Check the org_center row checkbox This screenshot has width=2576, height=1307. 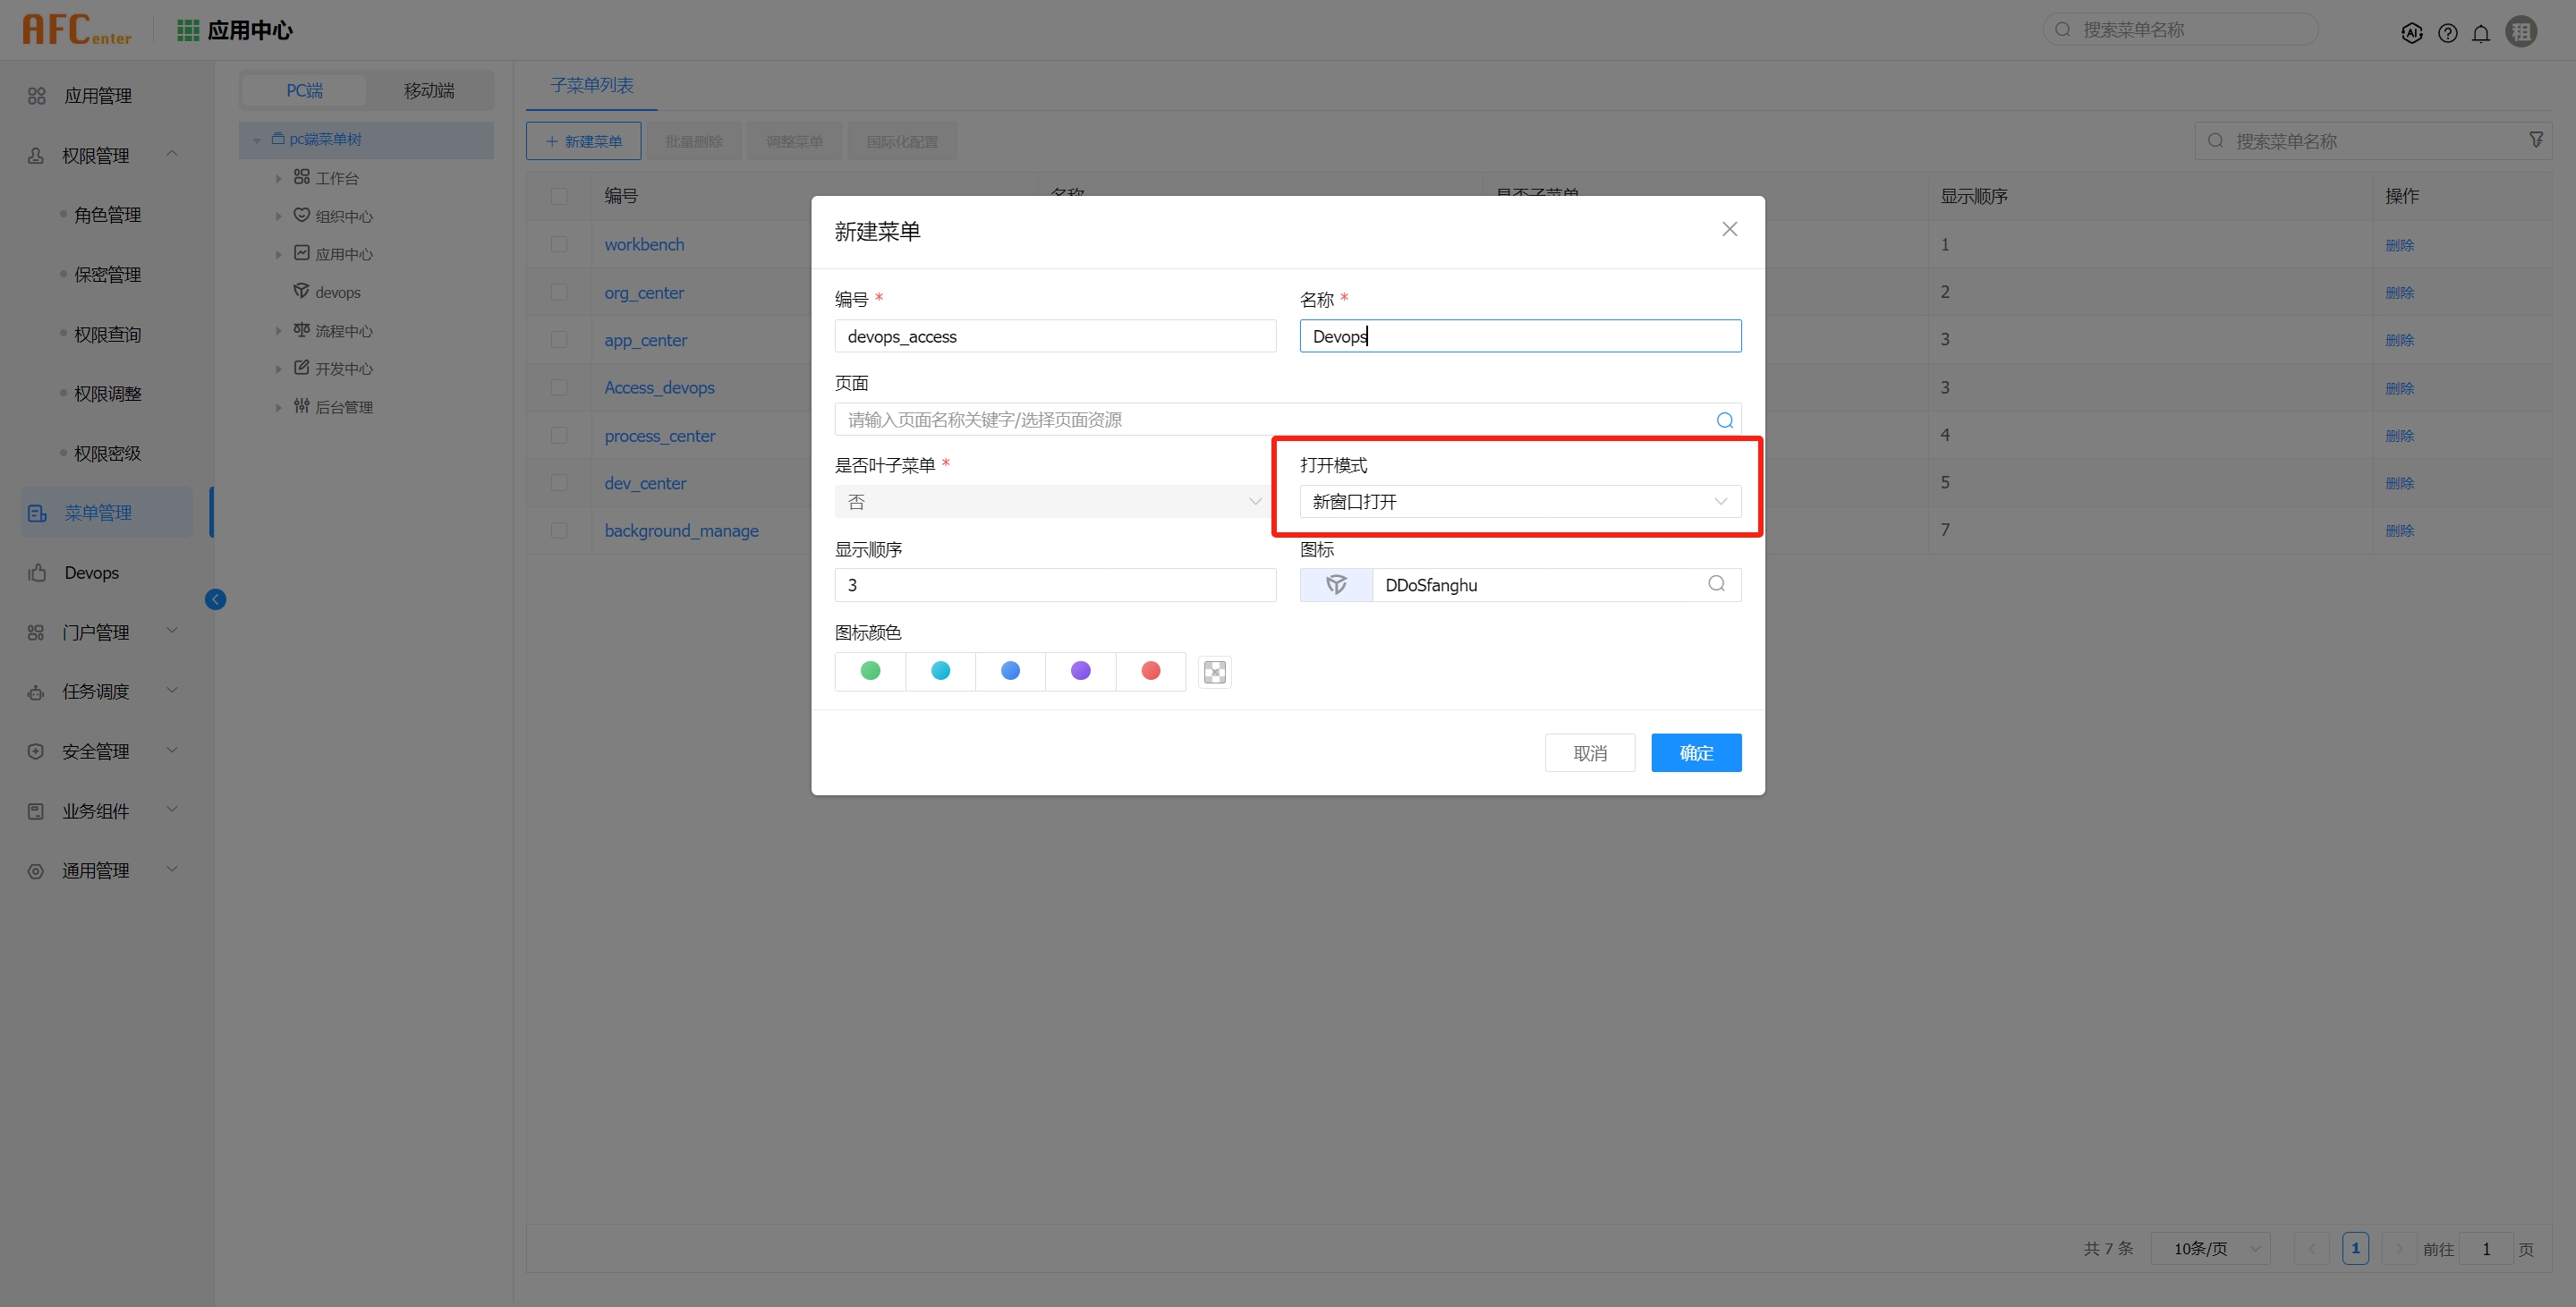[559, 292]
